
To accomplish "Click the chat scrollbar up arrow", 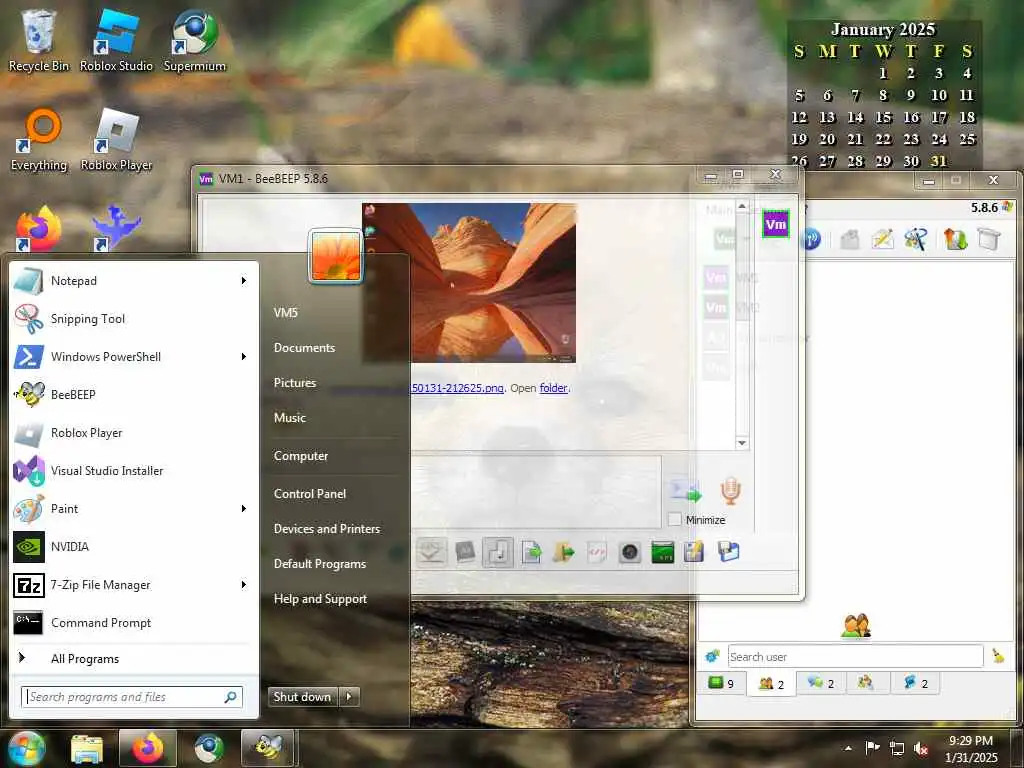I will pos(742,206).
